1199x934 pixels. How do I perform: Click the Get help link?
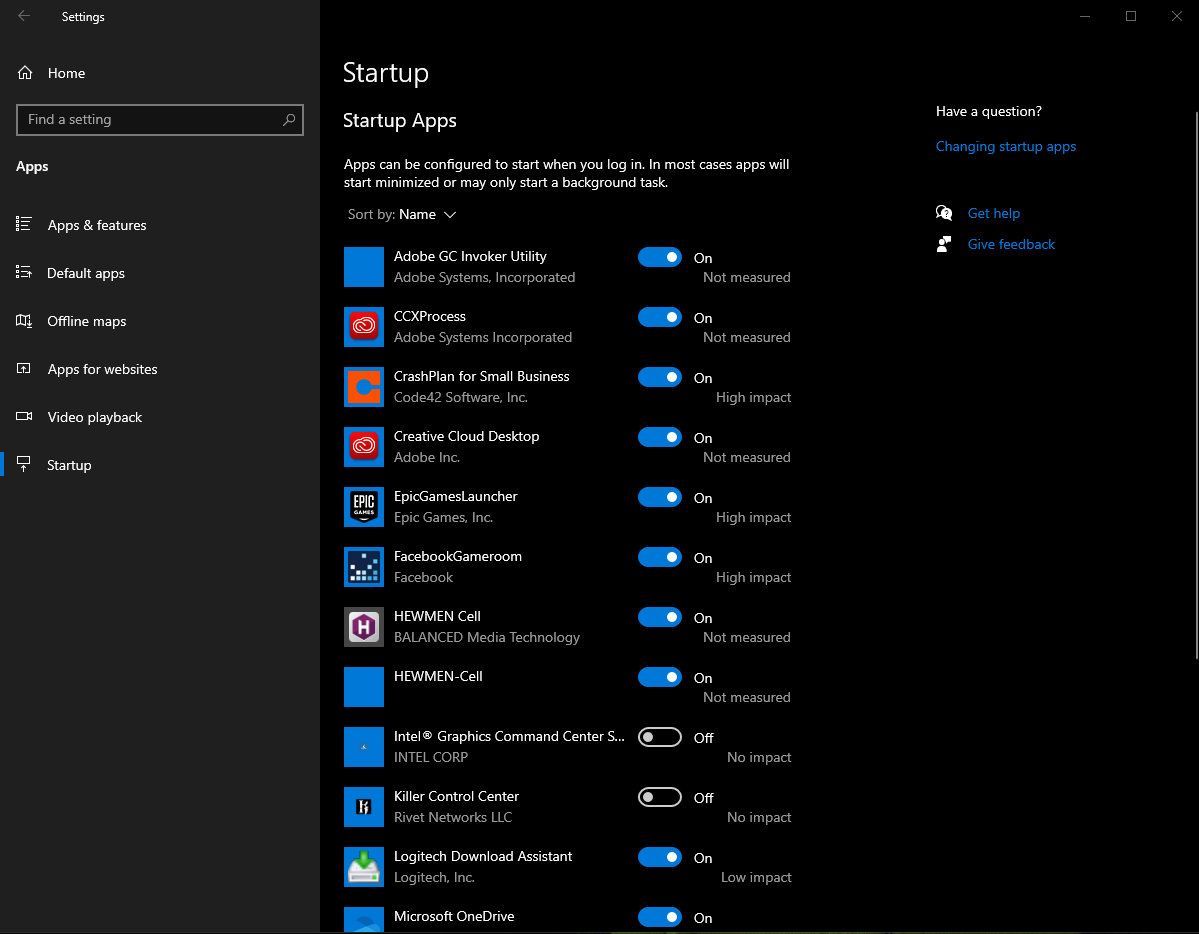(x=993, y=213)
